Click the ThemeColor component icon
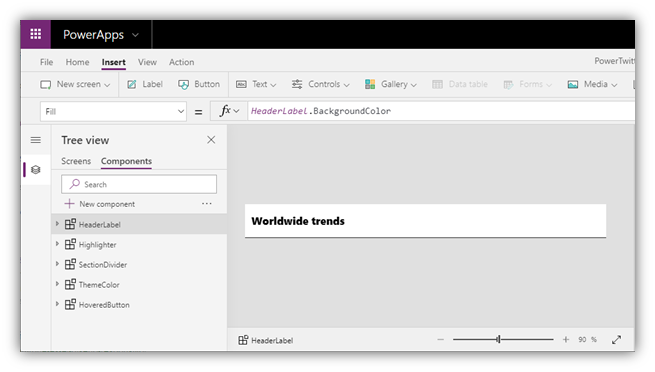The image size is (655, 372). 70,284
